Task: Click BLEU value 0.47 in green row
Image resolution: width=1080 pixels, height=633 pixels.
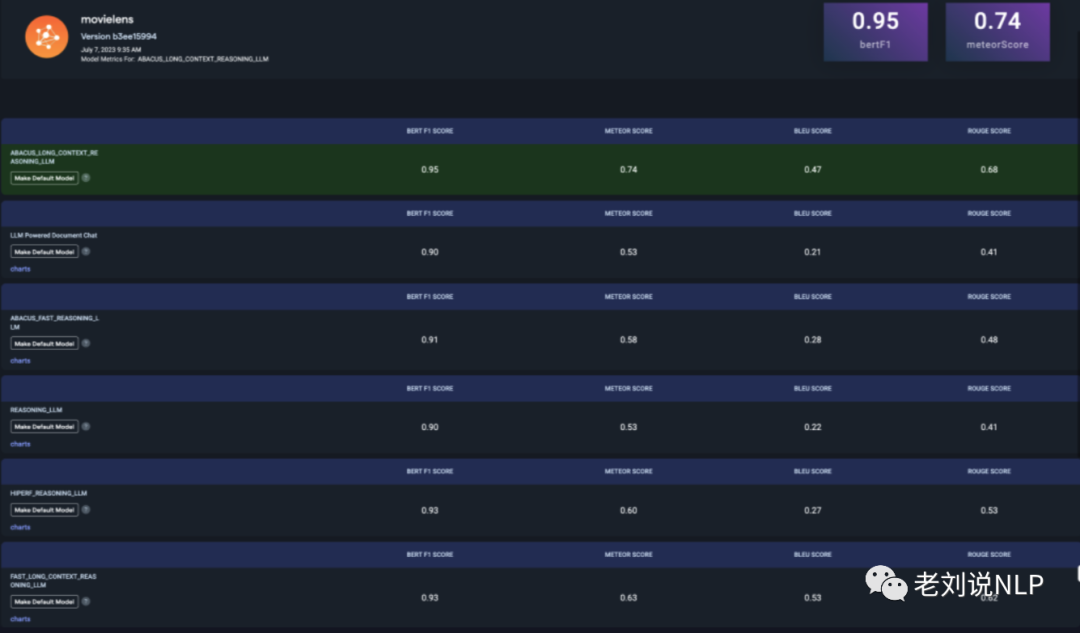Action: (813, 169)
